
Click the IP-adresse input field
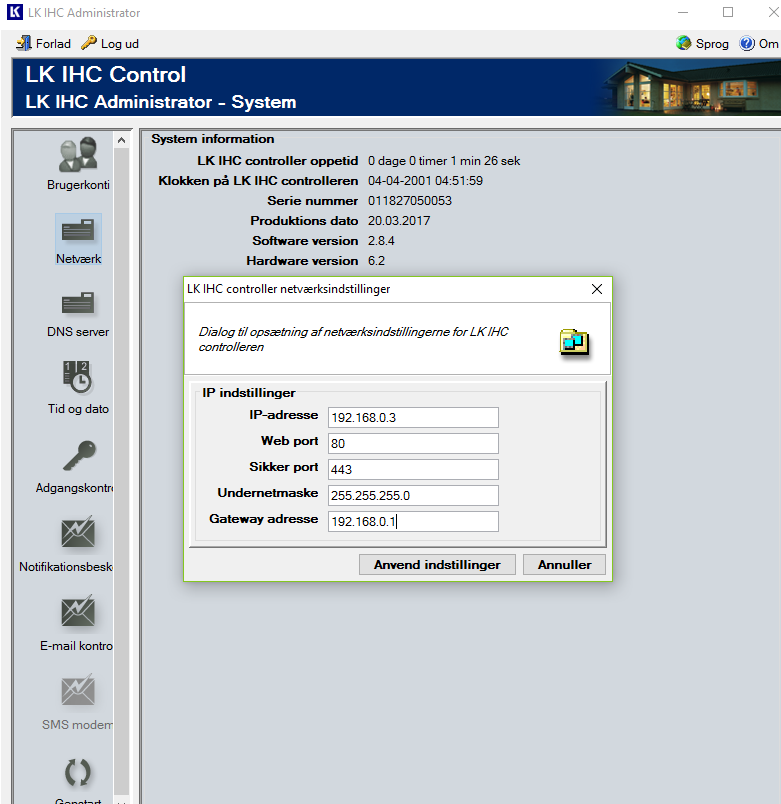click(x=412, y=417)
